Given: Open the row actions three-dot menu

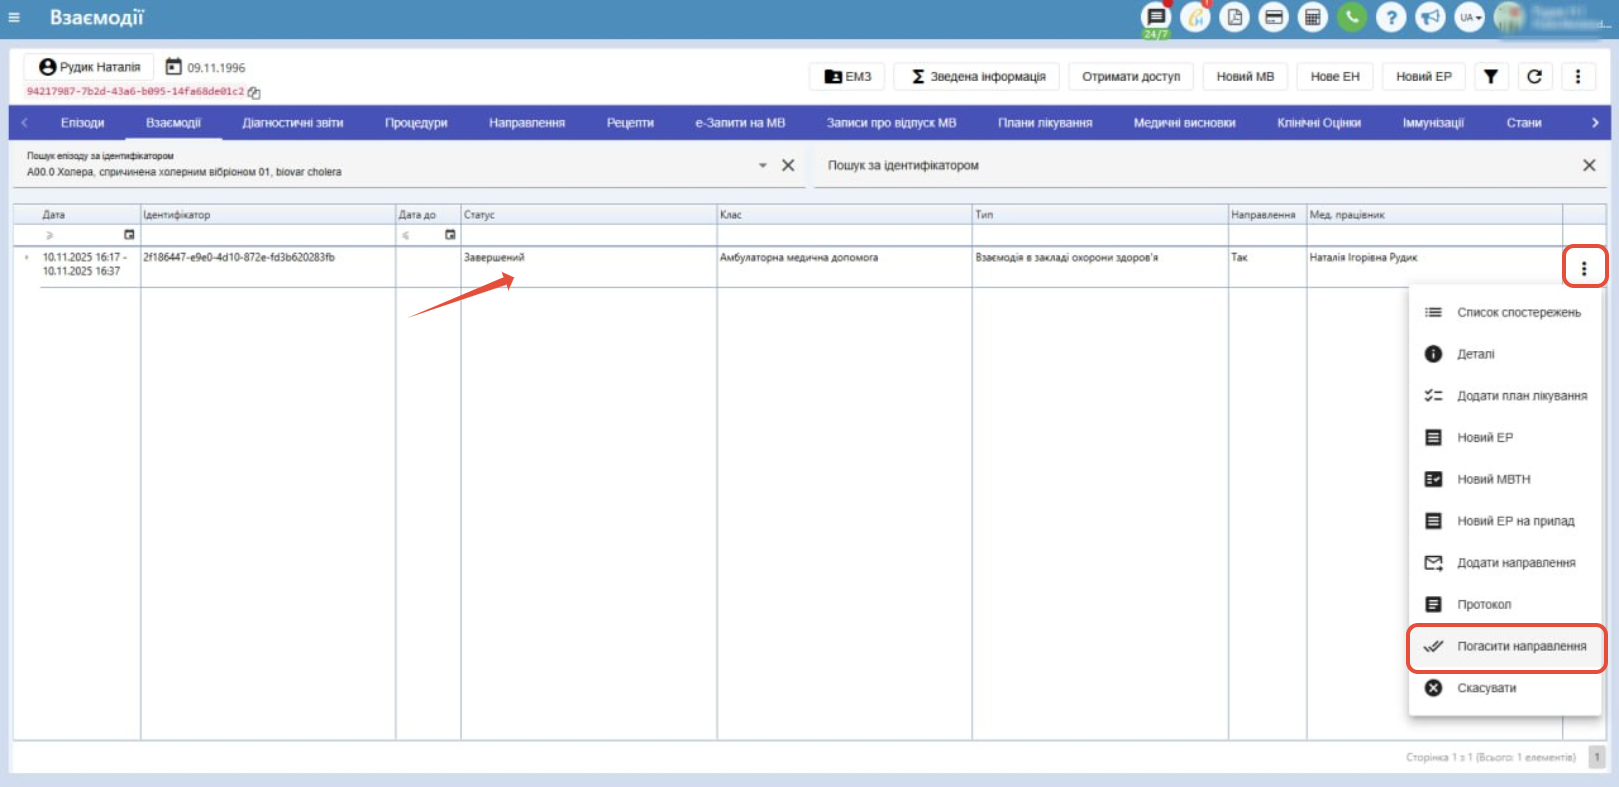Looking at the screenshot, I should tap(1584, 268).
